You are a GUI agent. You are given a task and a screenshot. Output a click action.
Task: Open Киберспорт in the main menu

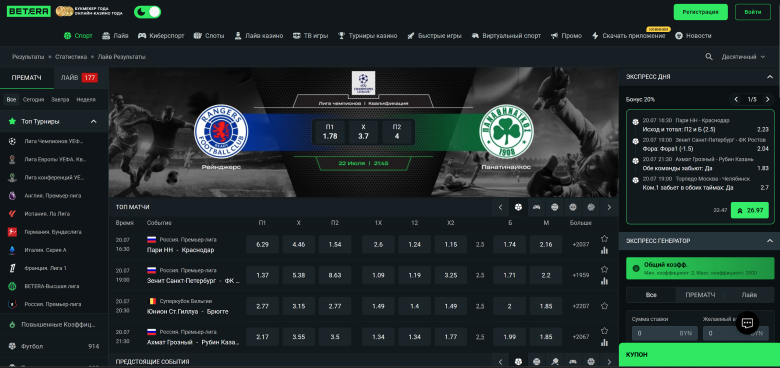(x=161, y=36)
